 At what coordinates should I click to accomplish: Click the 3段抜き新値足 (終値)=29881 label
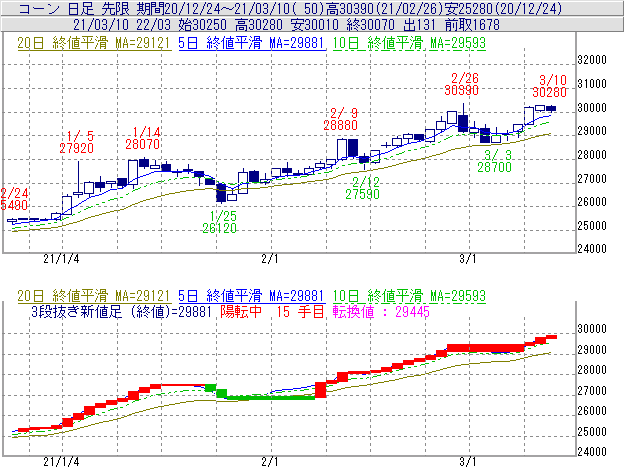pos(121,311)
